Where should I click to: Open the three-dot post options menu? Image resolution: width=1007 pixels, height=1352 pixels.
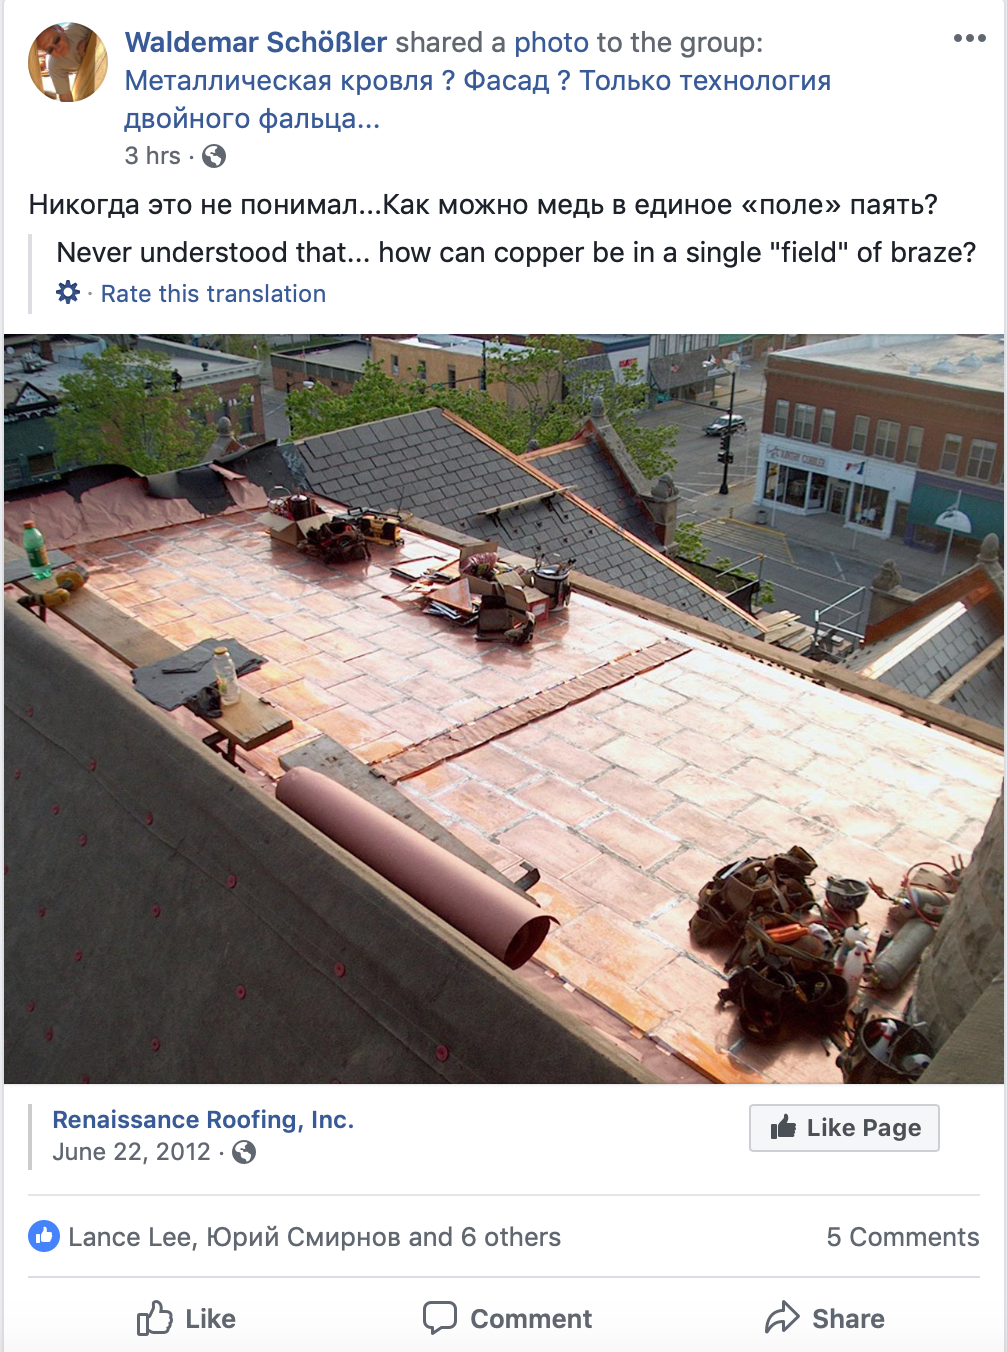pos(969,38)
